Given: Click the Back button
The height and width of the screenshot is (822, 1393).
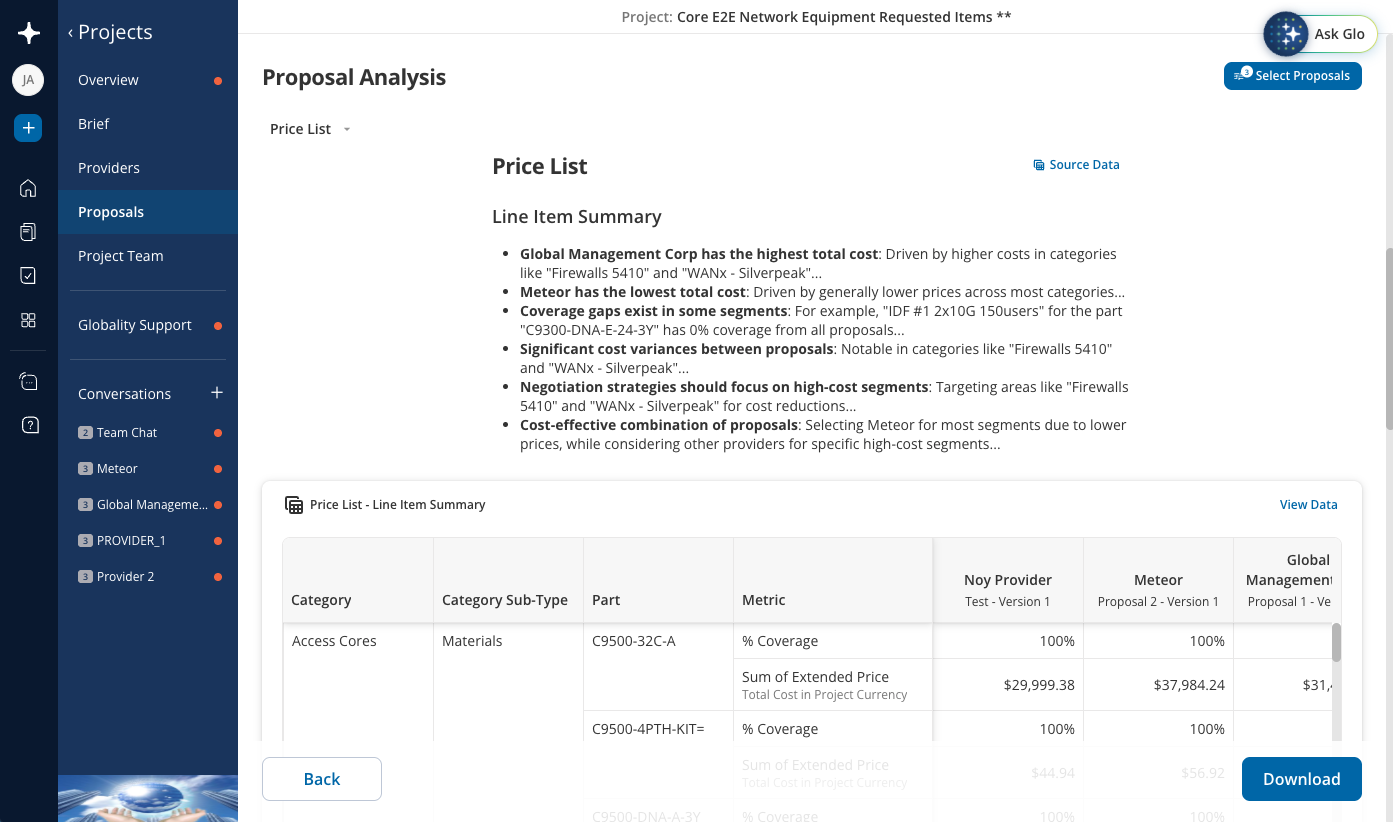Looking at the screenshot, I should click(x=322, y=779).
